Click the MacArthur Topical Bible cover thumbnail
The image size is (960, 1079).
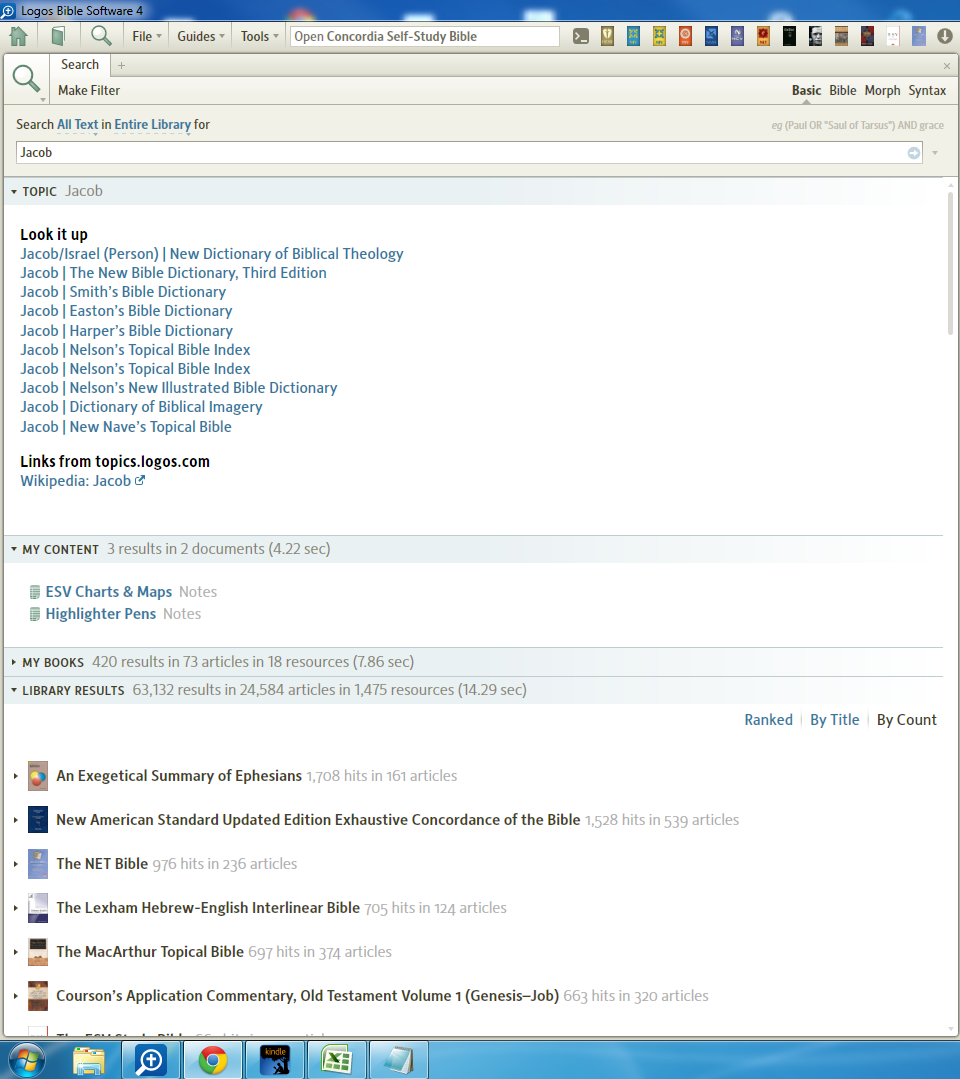pos(38,952)
